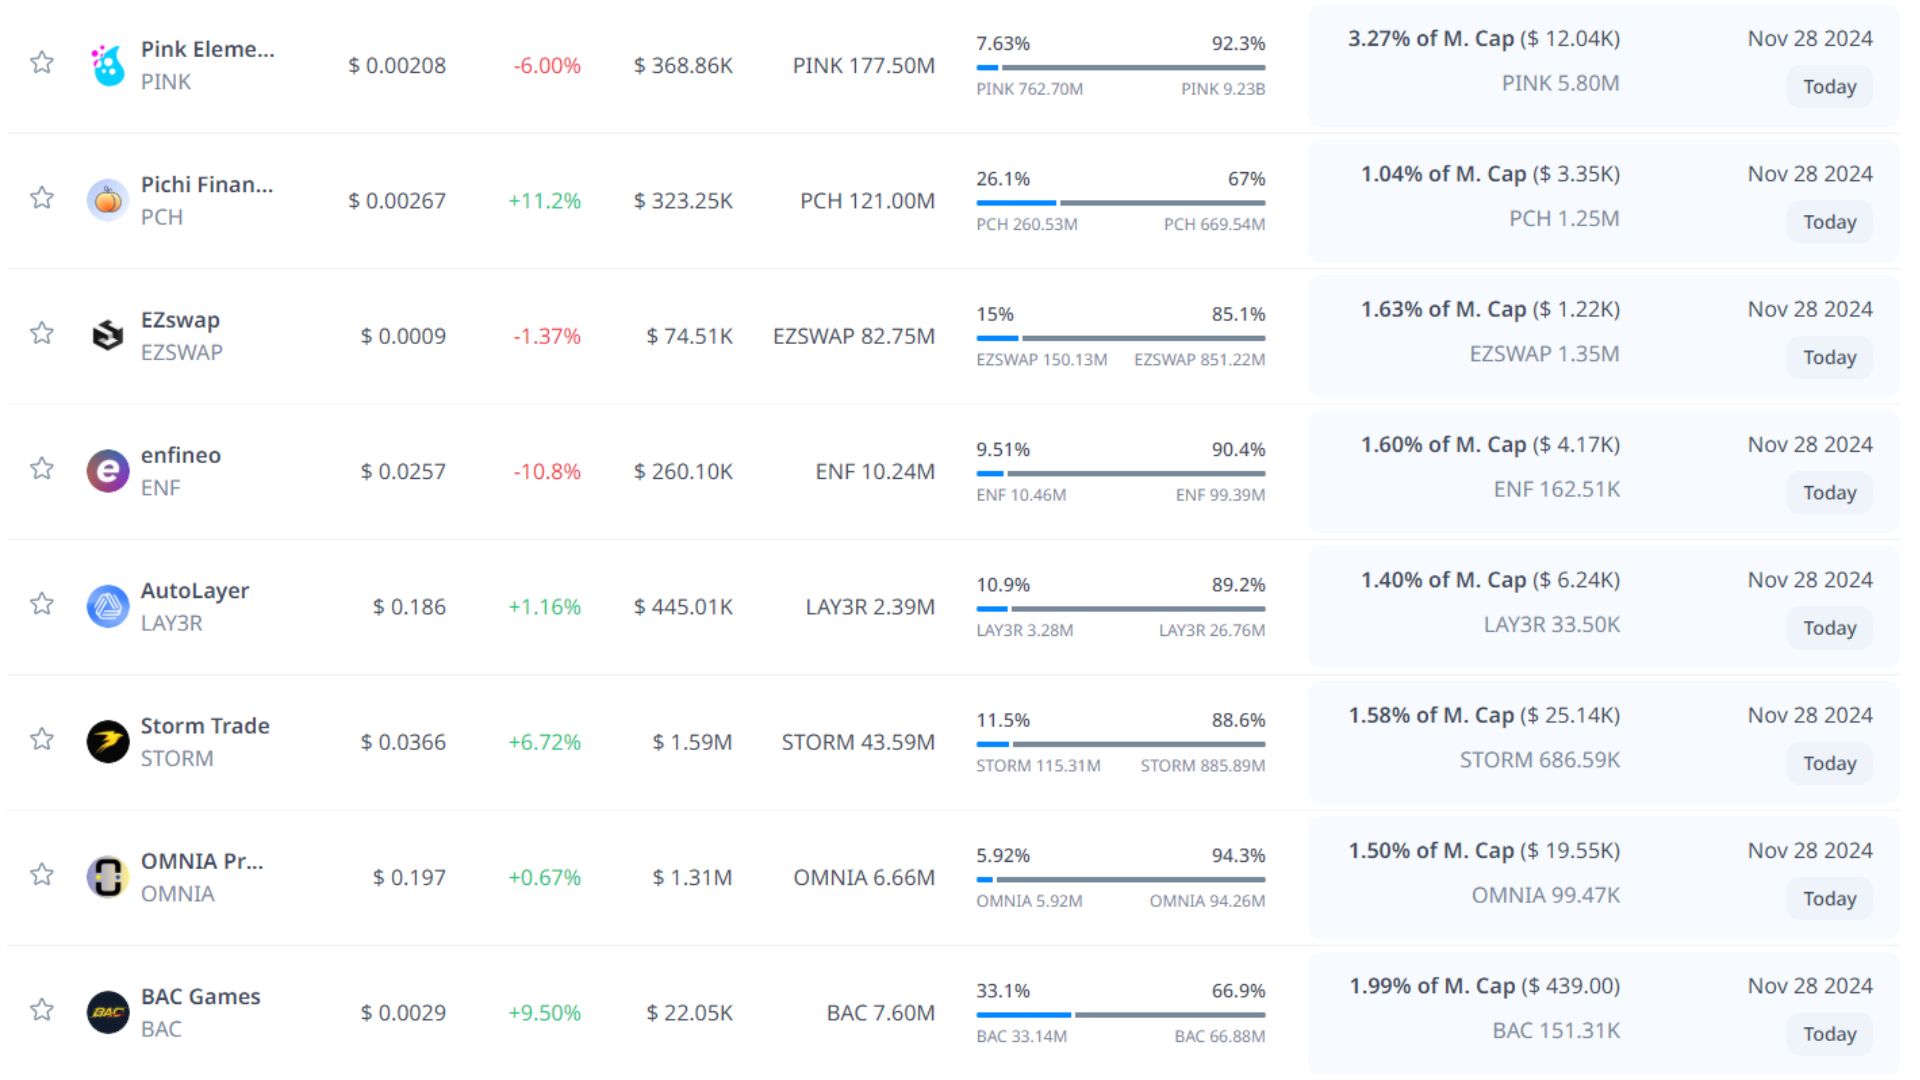Click the Today badge in PINK row
This screenshot has width=1920, height=1080.
pos(1829,87)
